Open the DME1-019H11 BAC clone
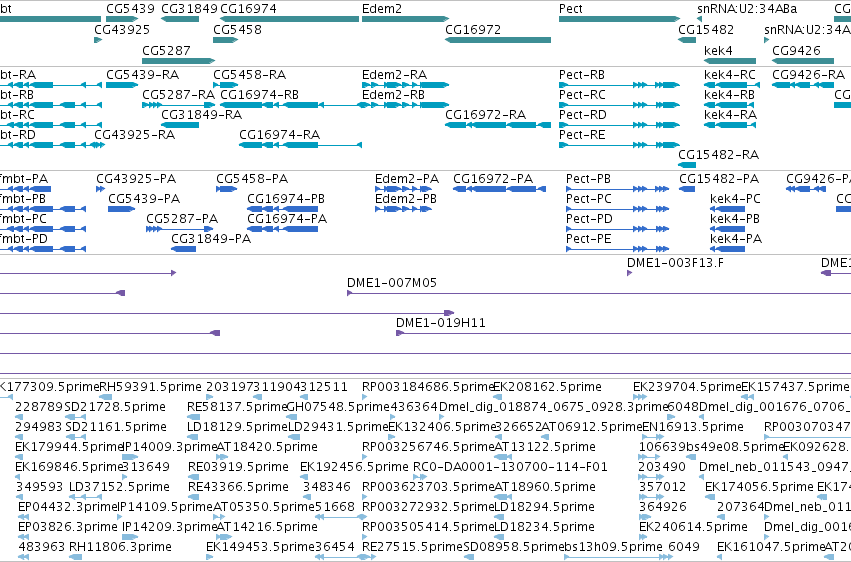 624,333
